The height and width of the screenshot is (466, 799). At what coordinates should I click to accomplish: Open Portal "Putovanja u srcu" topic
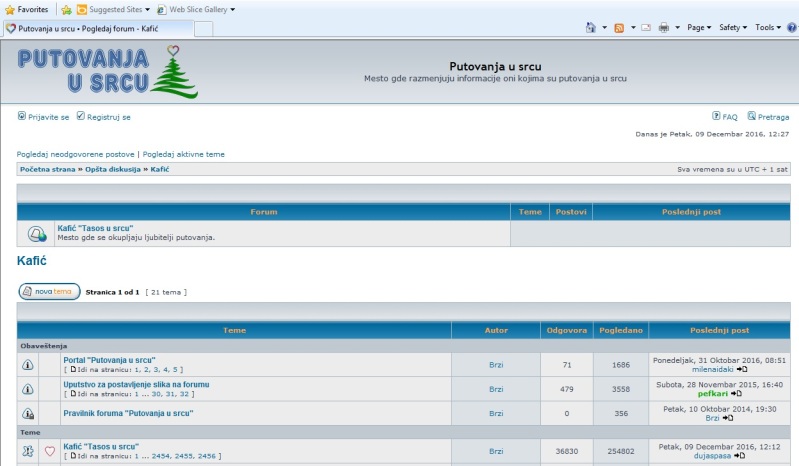109,360
